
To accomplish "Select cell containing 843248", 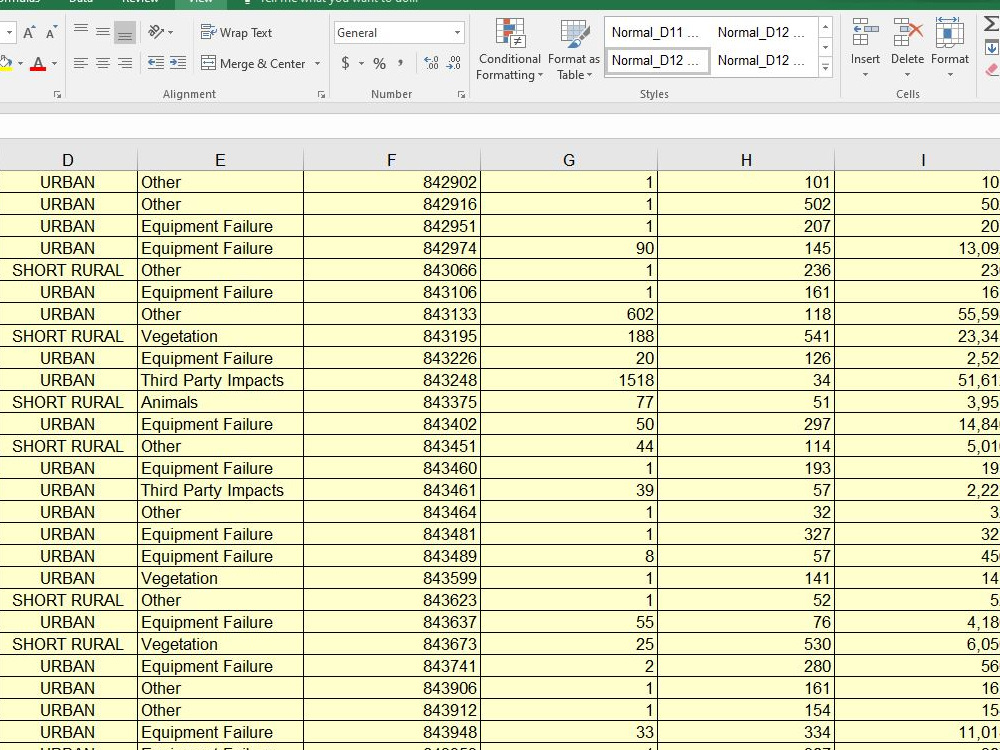I will point(392,380).
